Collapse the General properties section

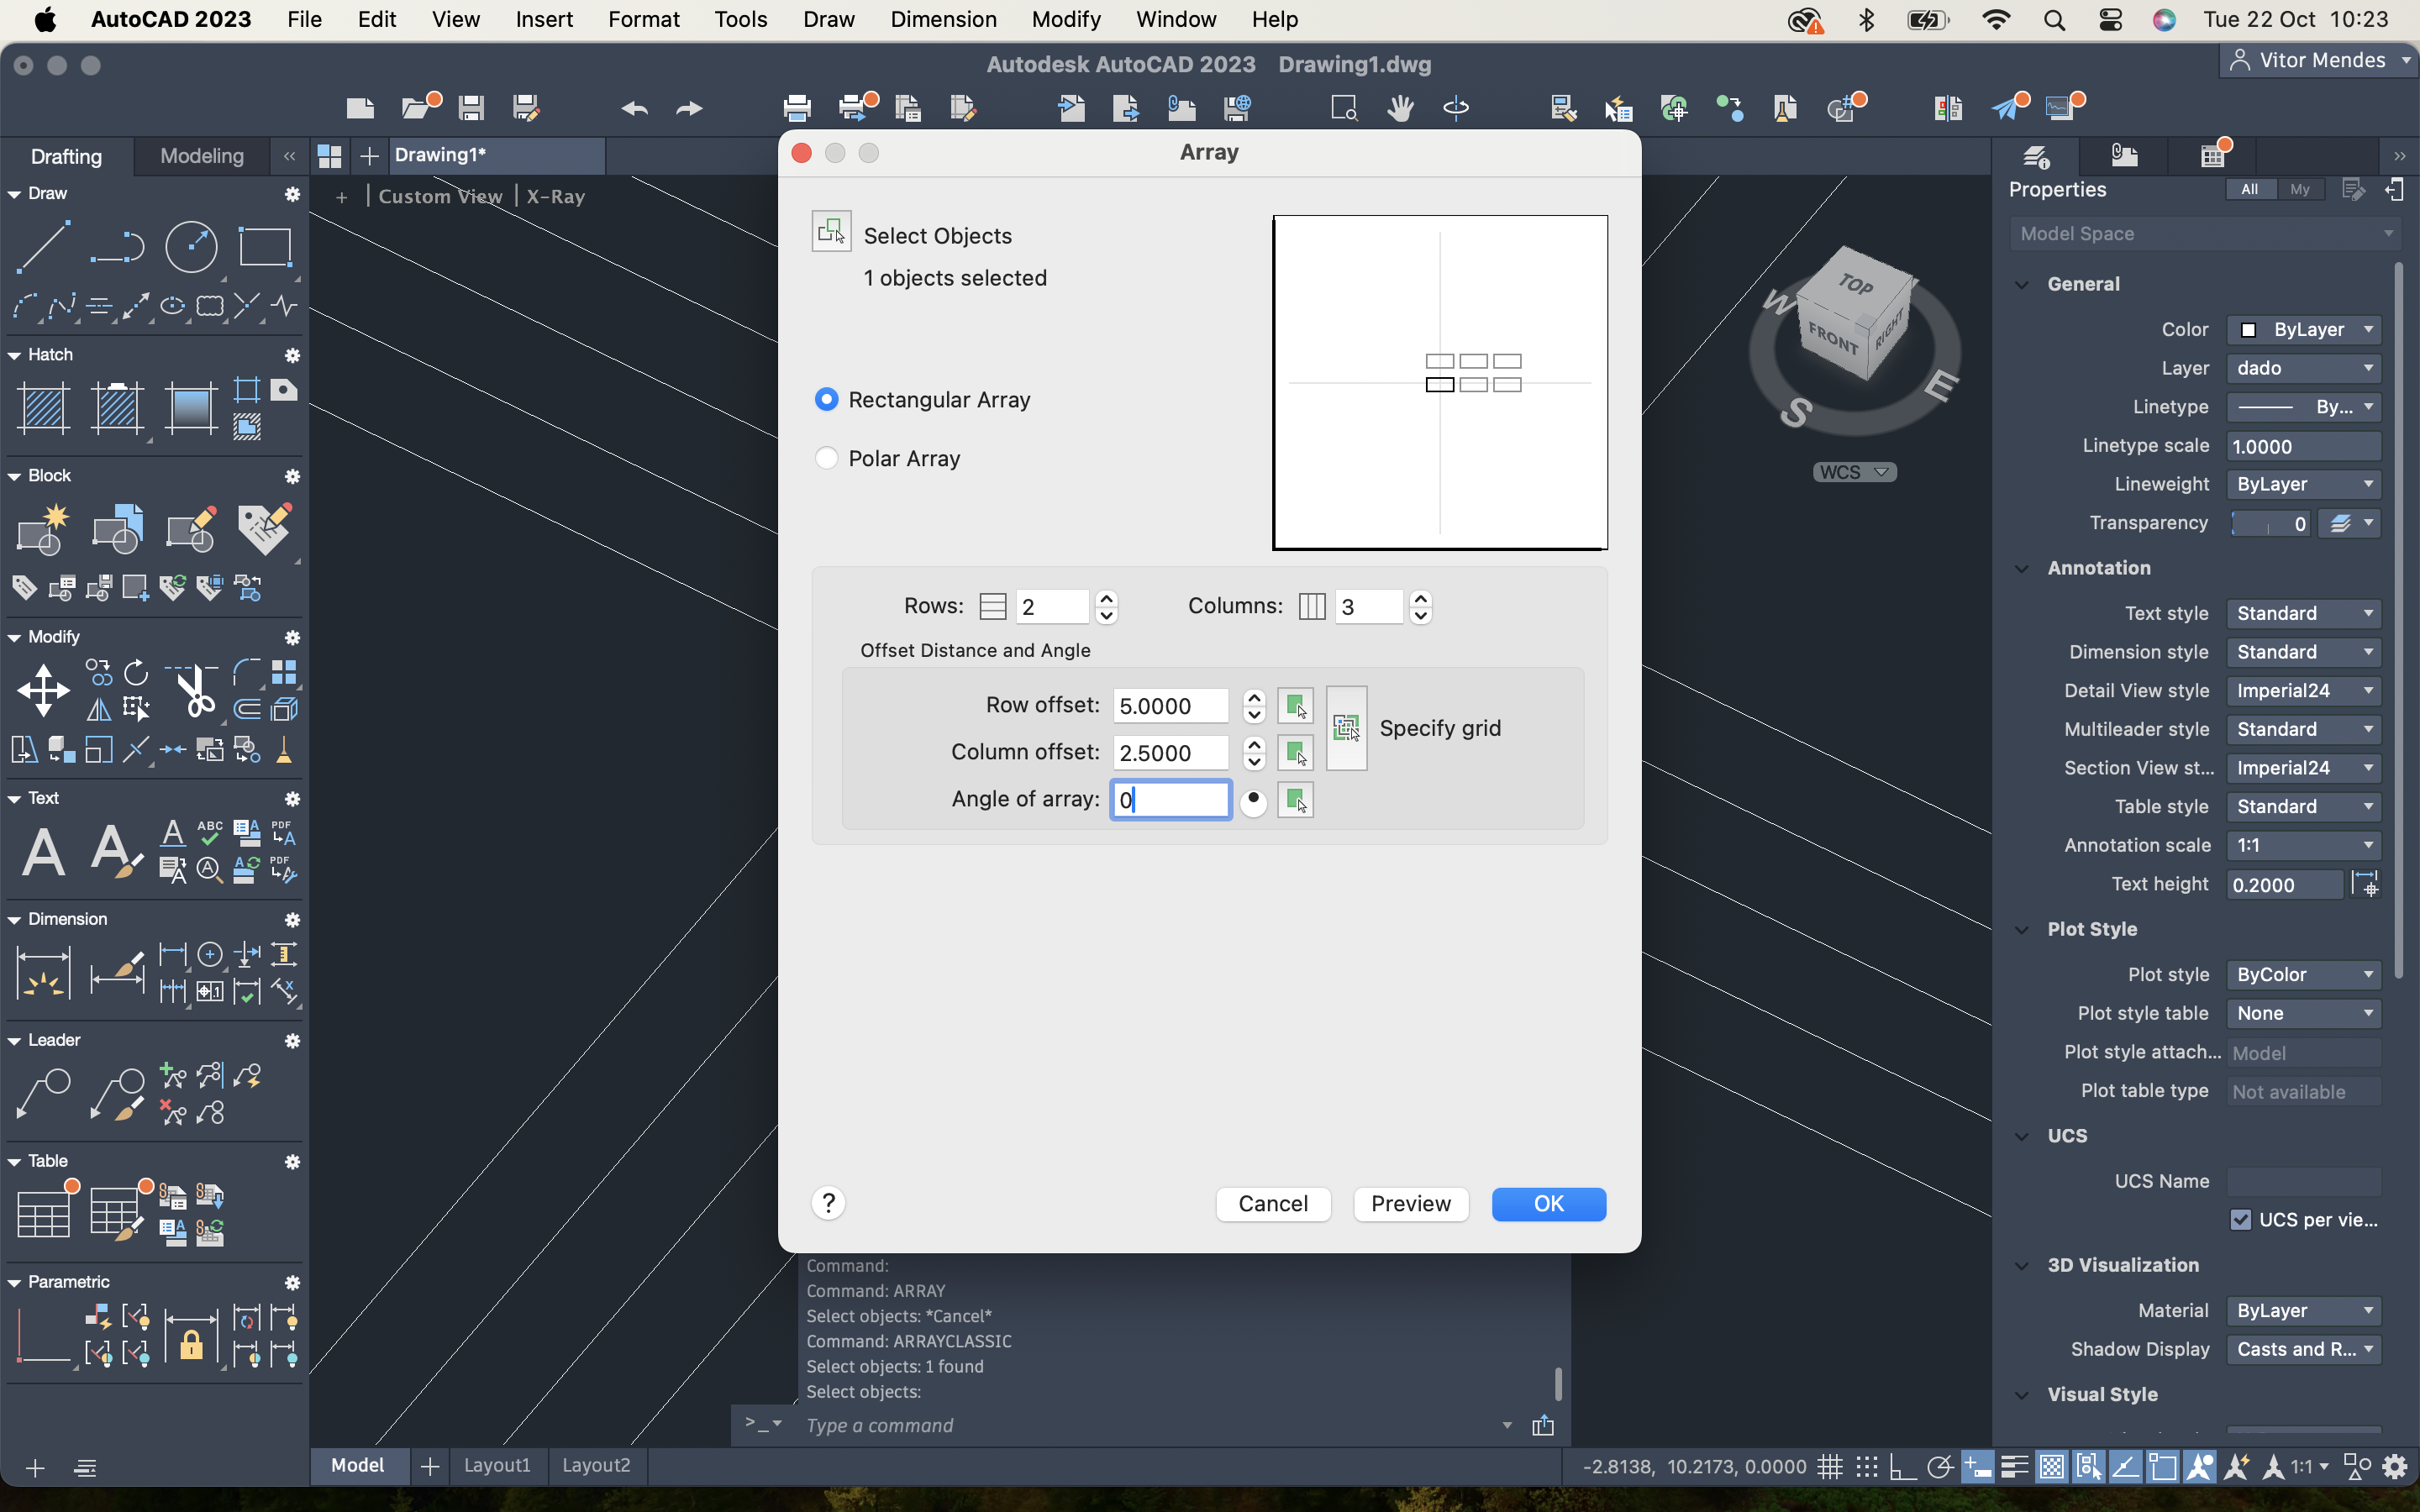click(2022, 284)
